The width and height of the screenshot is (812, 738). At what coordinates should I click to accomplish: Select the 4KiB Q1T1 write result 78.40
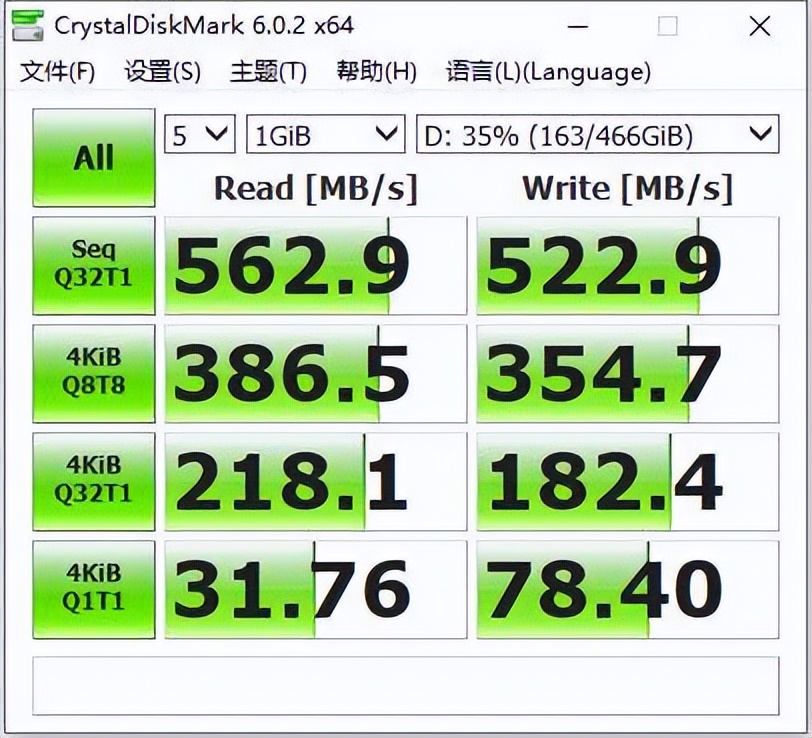[x=628, y=589]
